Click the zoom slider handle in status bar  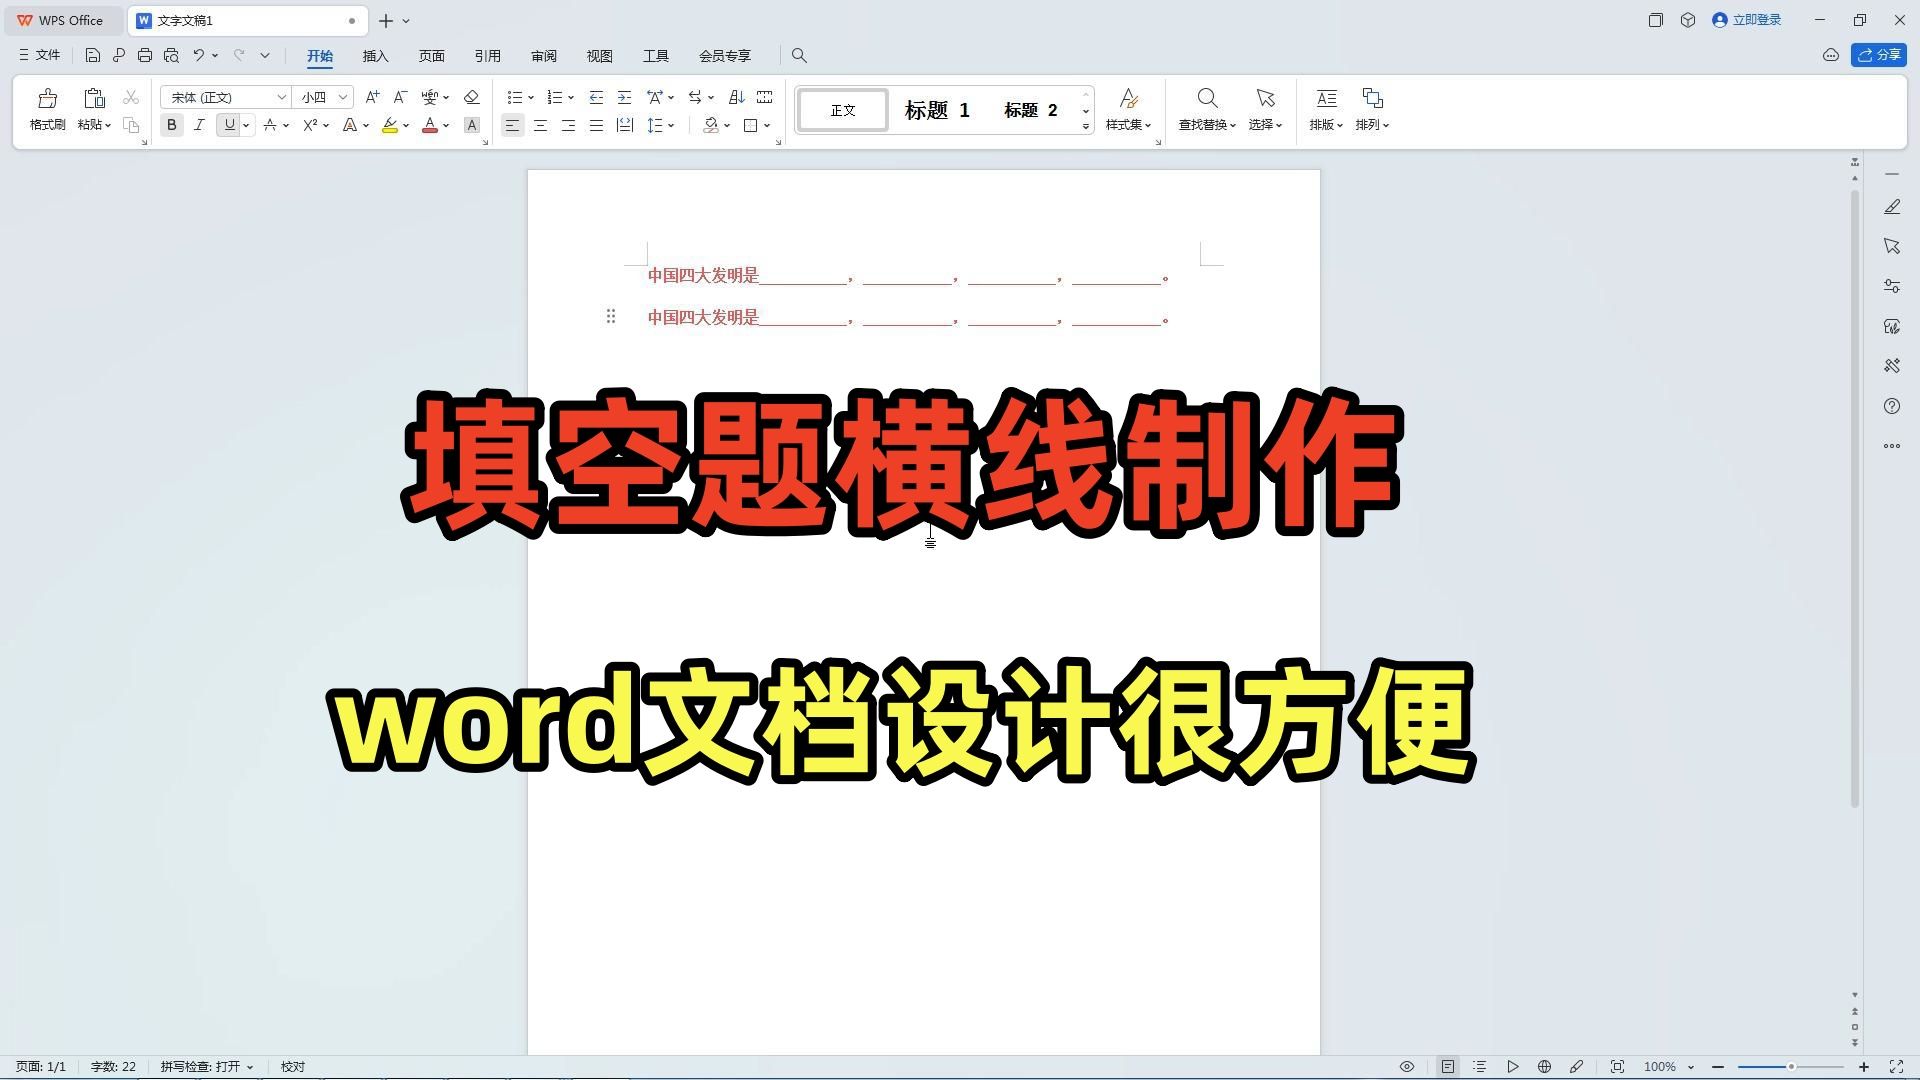pos(1791,1067)
